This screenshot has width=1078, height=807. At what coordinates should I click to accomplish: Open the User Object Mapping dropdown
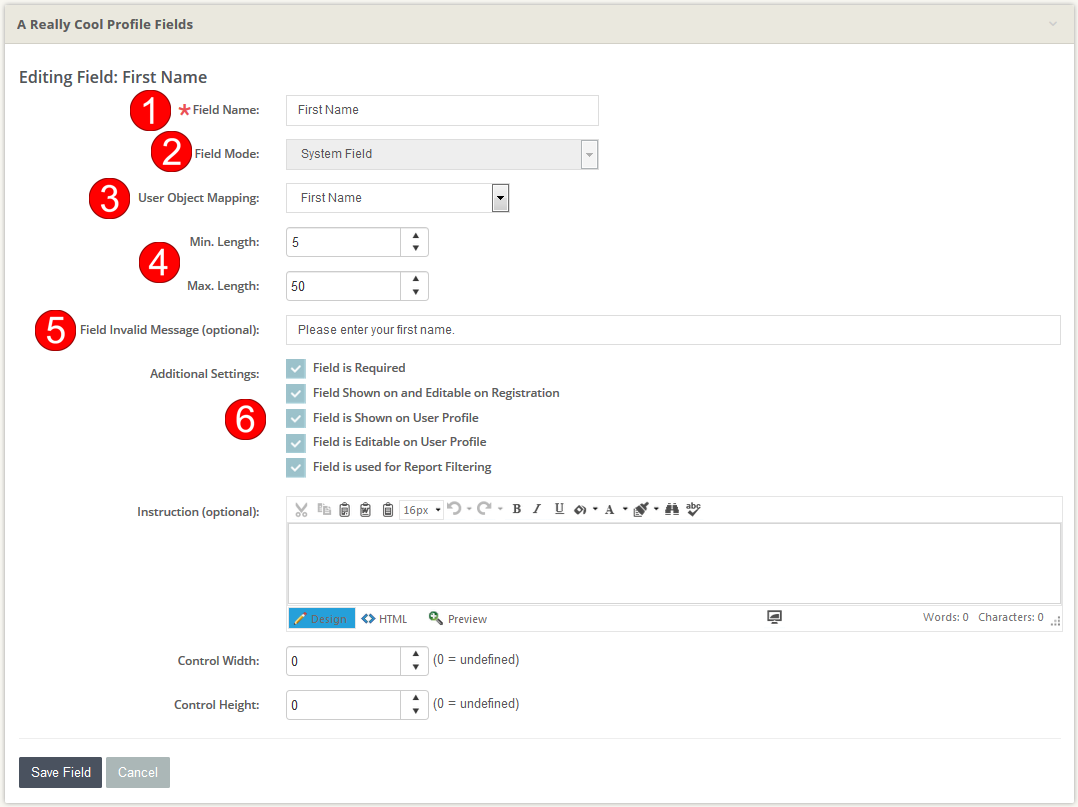coord(500,197)
